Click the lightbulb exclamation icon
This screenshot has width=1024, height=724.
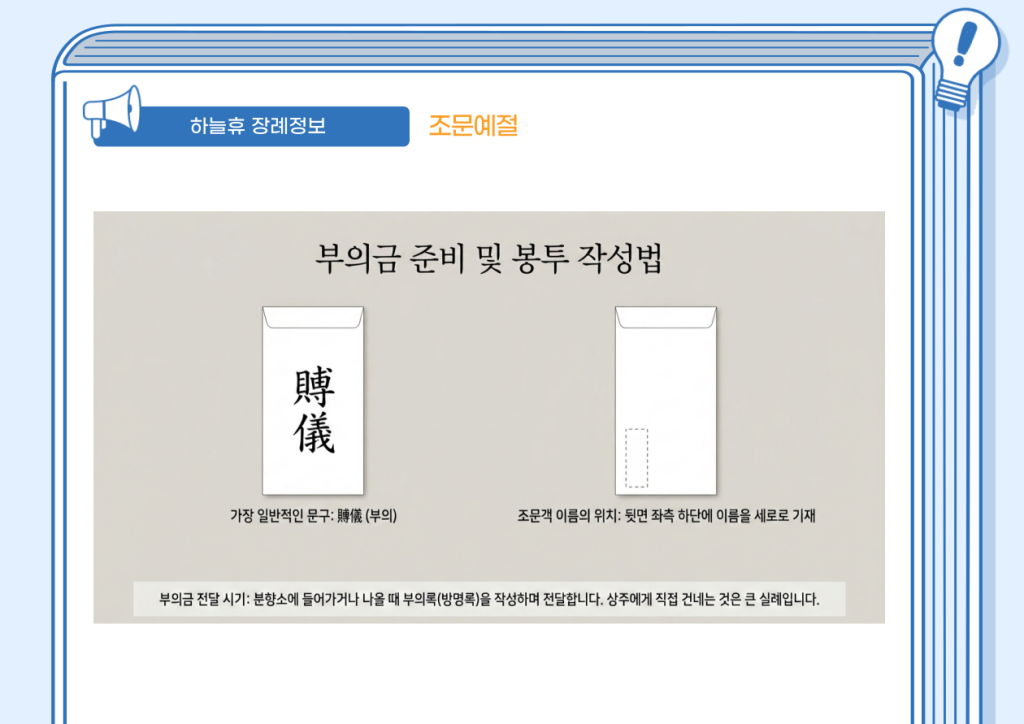(965, 57)
